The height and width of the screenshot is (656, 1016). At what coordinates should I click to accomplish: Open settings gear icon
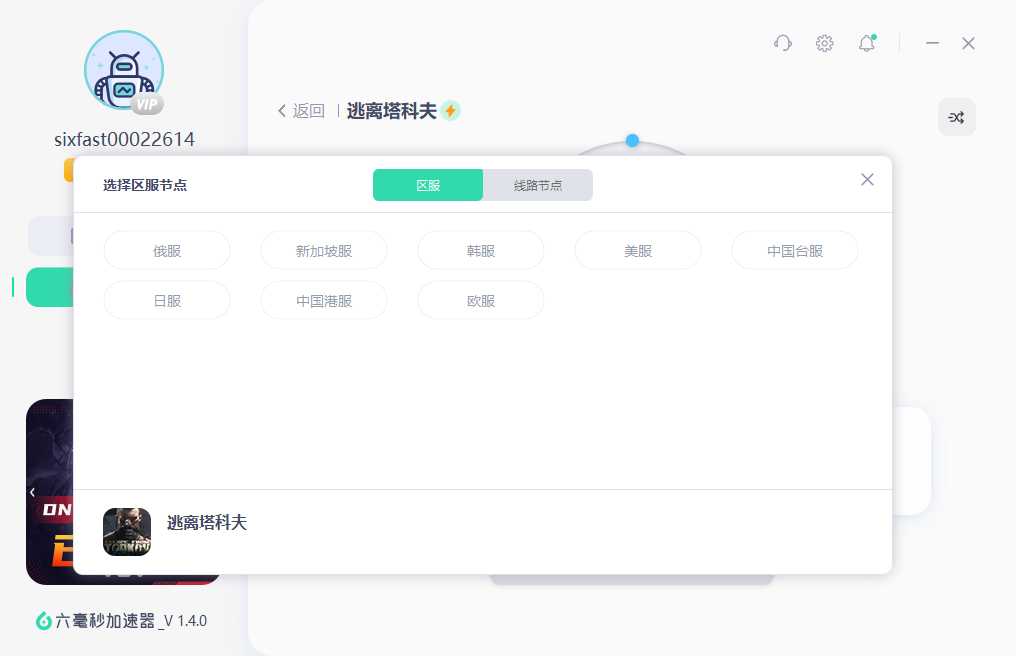click(x=824, y=43)
